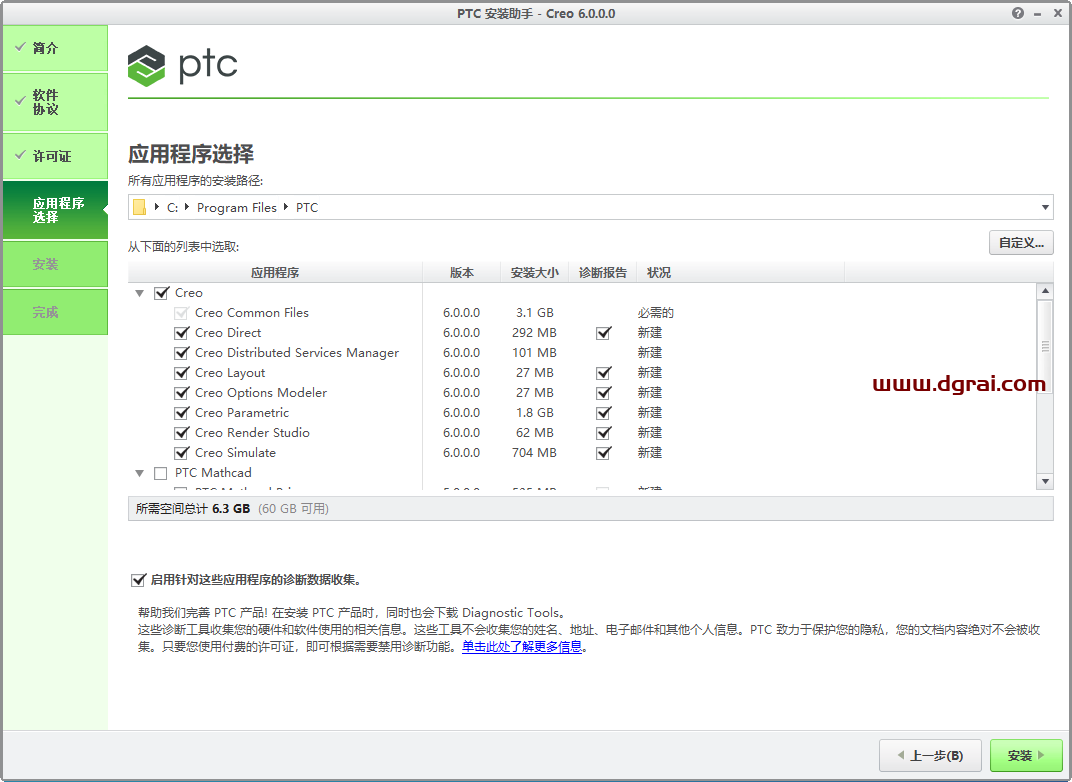This screenshot has height=782, width=1072.
Task: Uncheck Creo Distributed Services Manager
Action: 181,353
